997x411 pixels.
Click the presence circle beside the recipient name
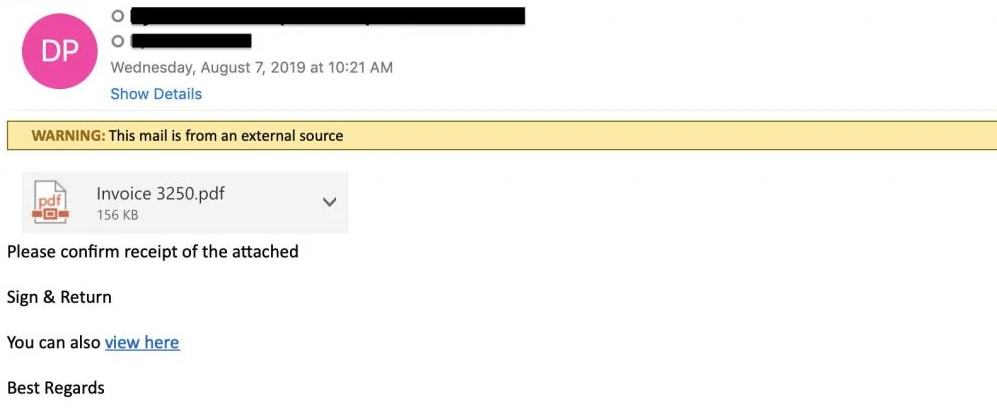point(118,41)
